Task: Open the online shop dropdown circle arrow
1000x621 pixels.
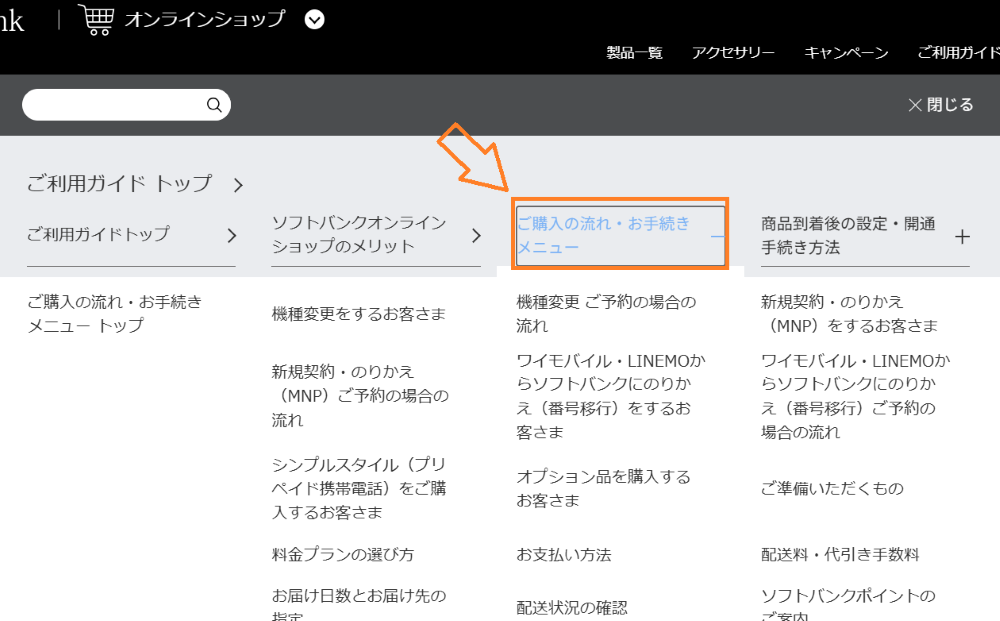Action: point(314,20)
